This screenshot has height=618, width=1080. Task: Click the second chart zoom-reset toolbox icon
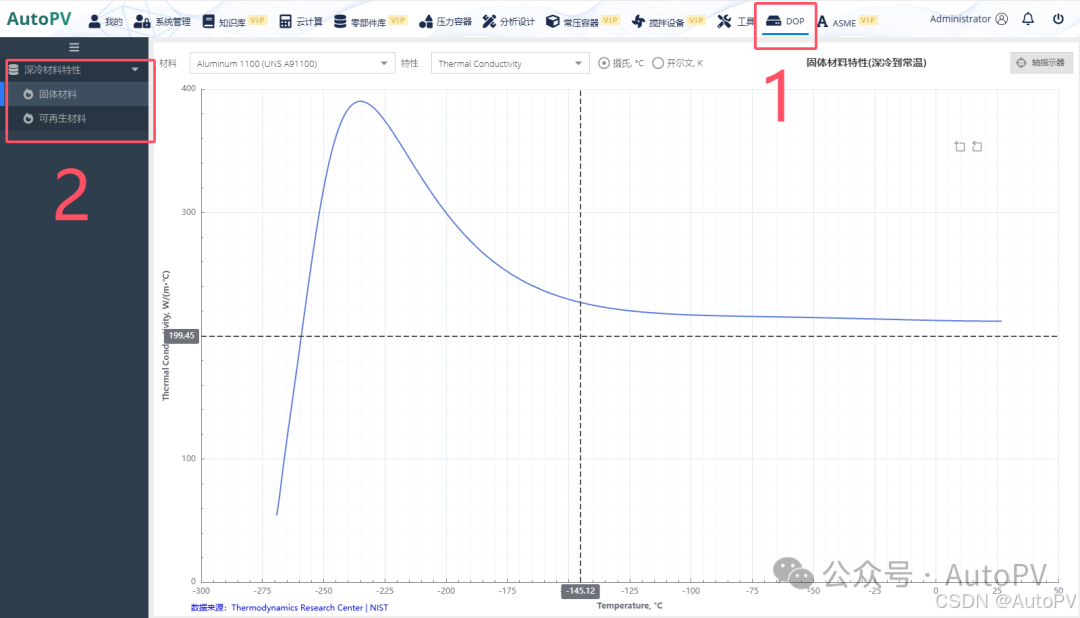click(977, 146)
